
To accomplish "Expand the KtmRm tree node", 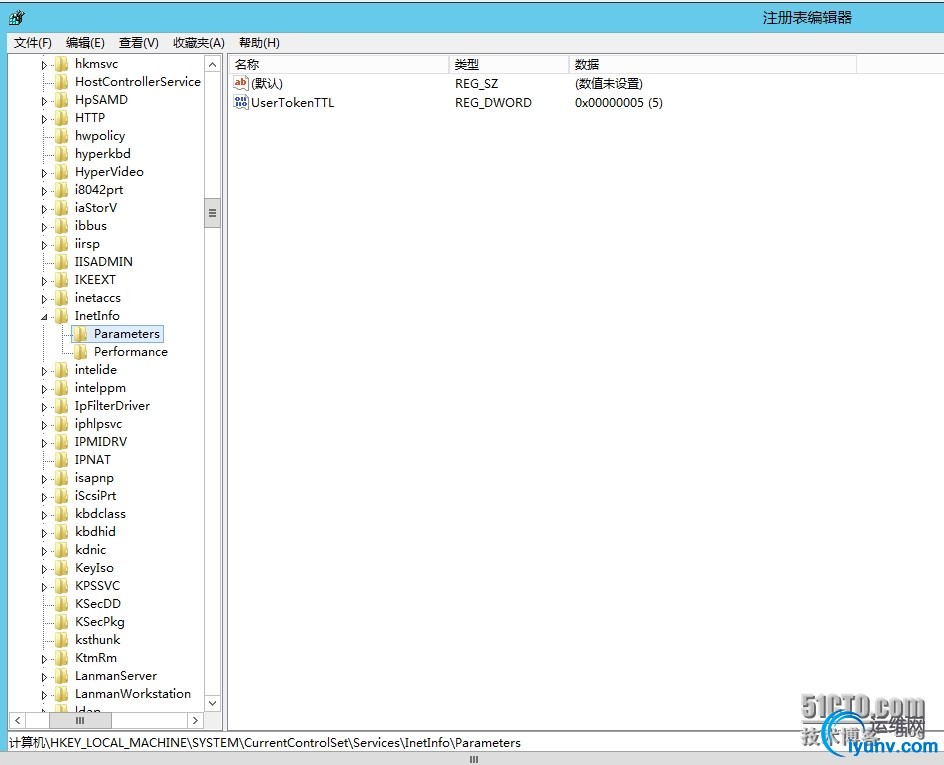I will pos(44,659).
